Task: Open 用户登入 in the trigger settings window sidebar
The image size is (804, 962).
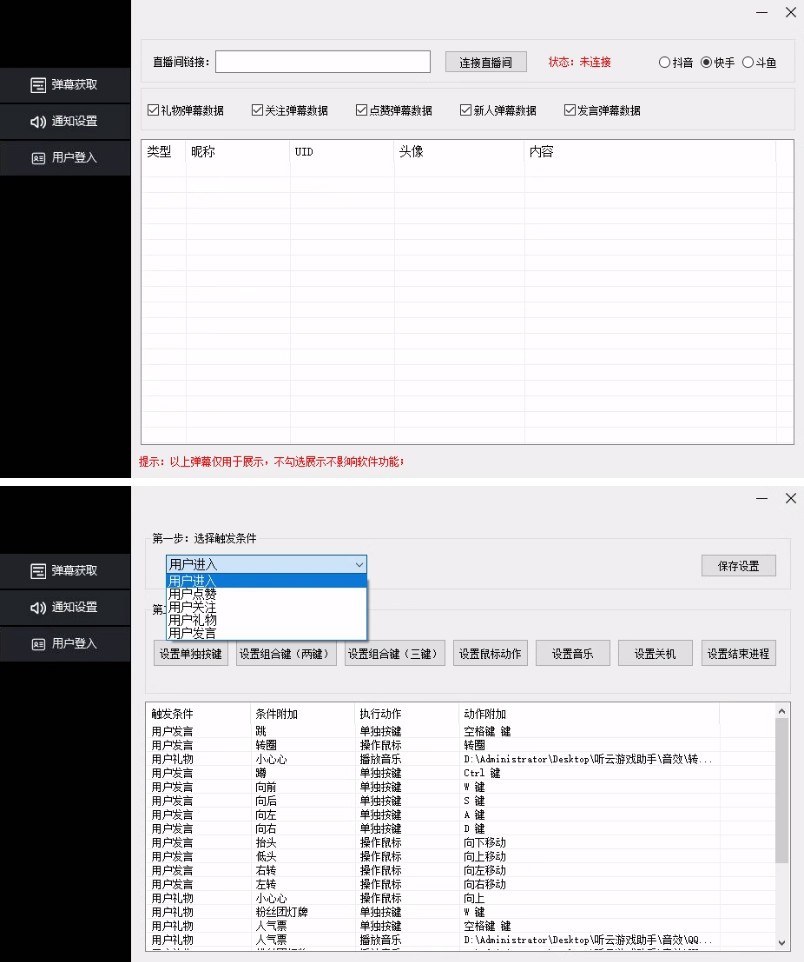Action: point(64,644)
